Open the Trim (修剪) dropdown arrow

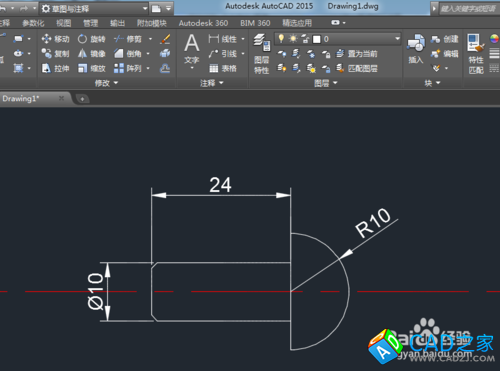pyautogui.click(x=150, y=39)
